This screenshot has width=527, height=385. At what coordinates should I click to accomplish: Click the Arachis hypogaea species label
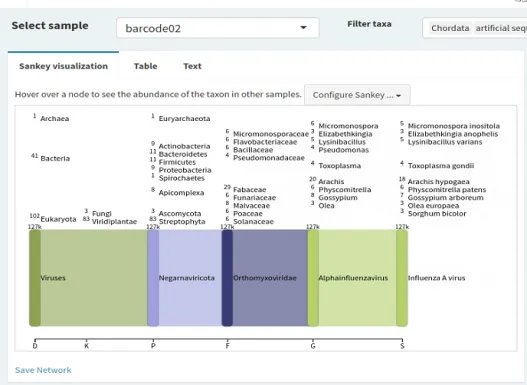tap(438, 182)
